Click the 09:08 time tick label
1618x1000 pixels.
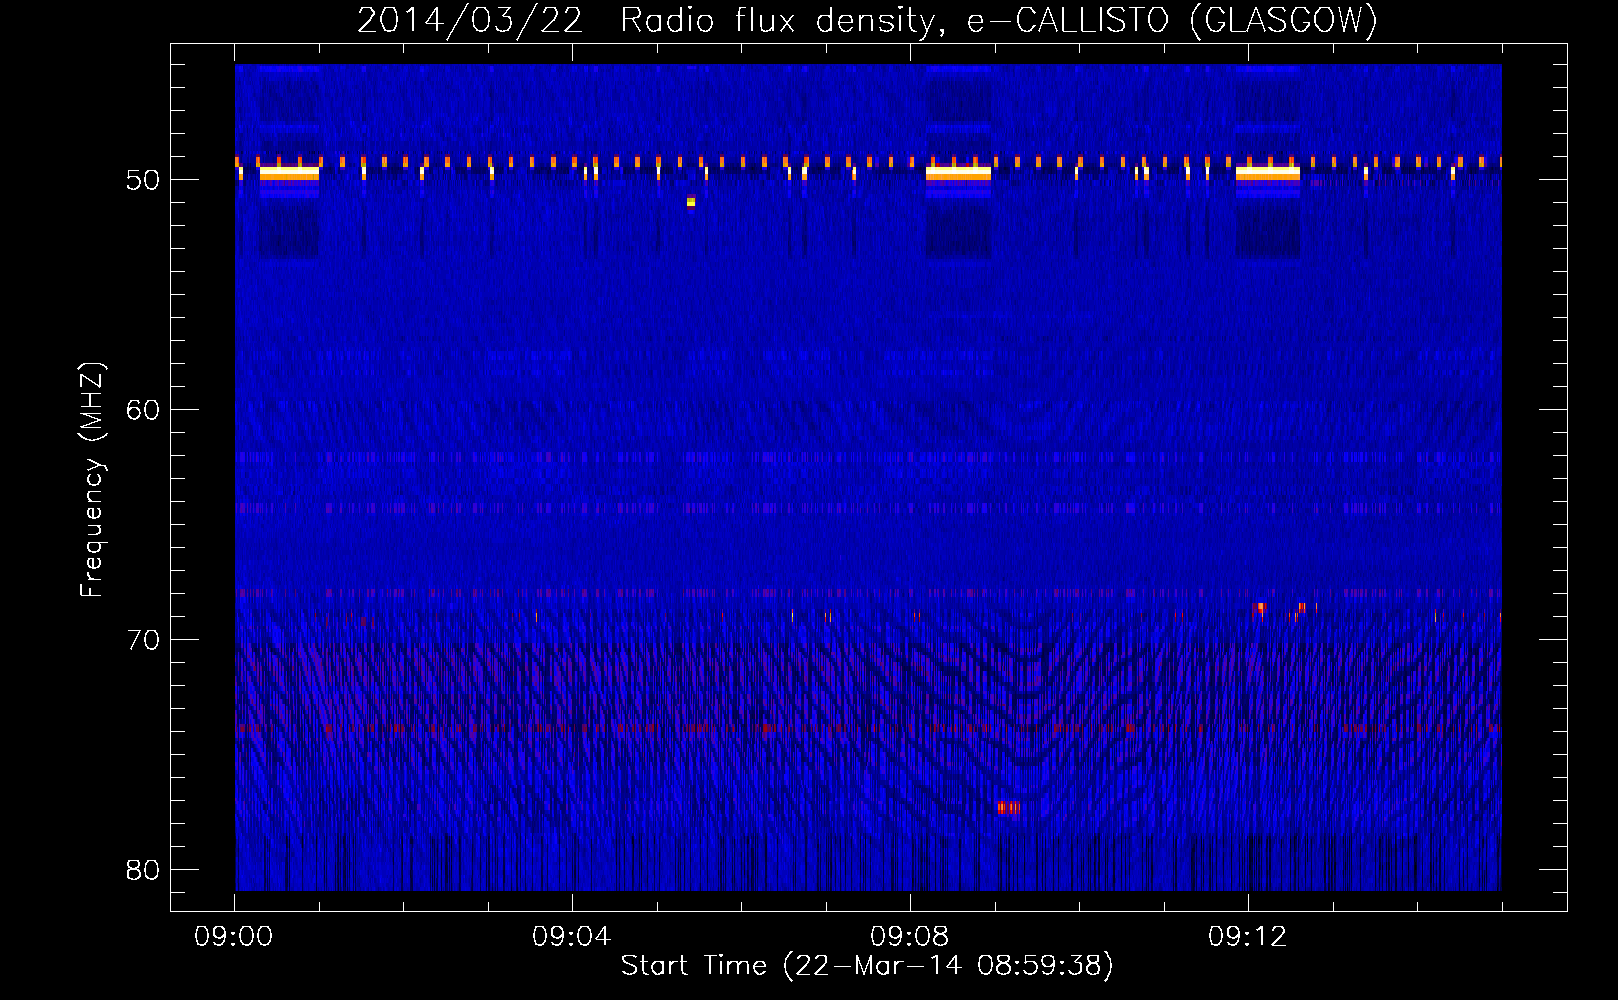coord(909,937)
